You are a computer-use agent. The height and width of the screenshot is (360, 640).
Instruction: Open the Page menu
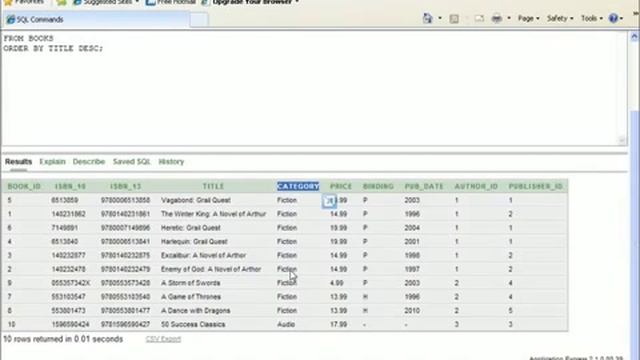click(528, 18)
